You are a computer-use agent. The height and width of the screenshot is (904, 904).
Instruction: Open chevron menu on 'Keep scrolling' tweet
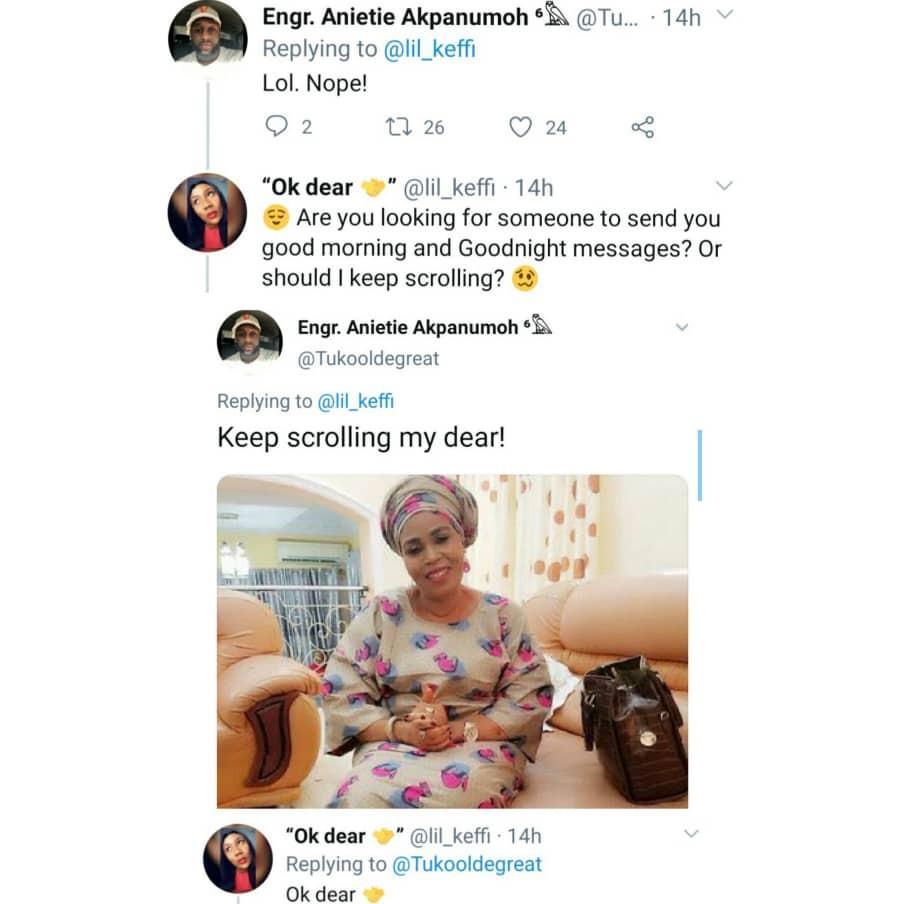pos(682,327)
